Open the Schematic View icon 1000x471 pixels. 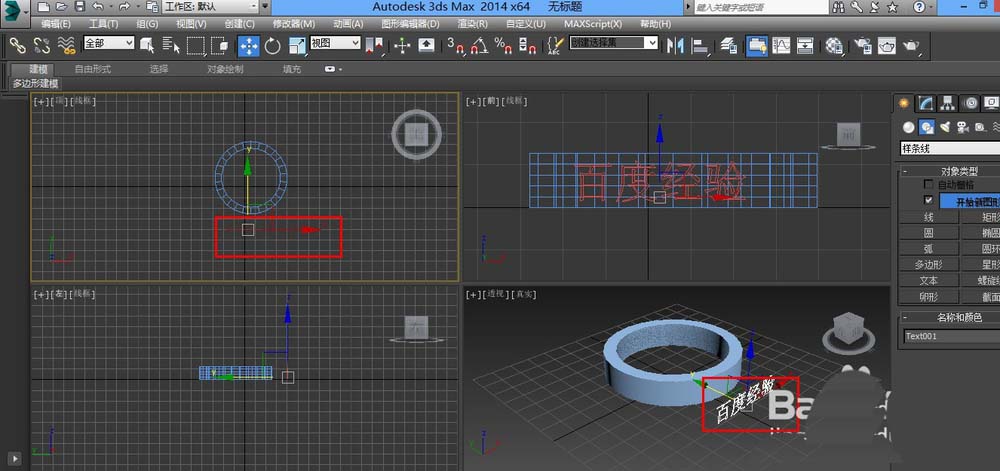pos(805,45)
